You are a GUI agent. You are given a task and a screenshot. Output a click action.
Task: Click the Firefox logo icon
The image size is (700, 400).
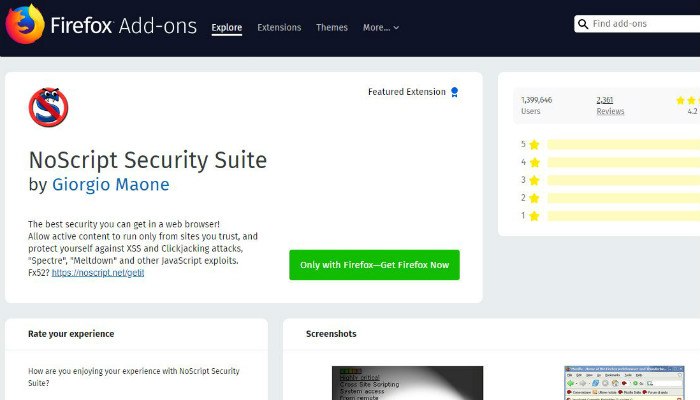pyautogui.click(x=25, y=25)
